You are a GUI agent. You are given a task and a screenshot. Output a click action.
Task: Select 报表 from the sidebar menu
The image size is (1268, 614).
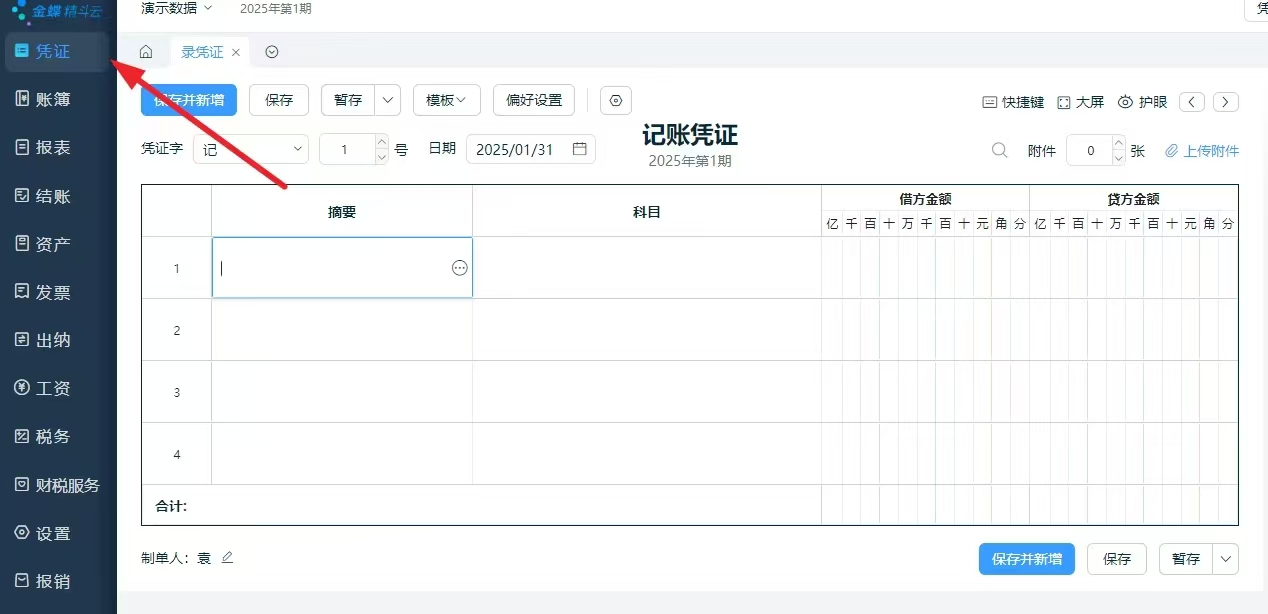coord(54,147)
